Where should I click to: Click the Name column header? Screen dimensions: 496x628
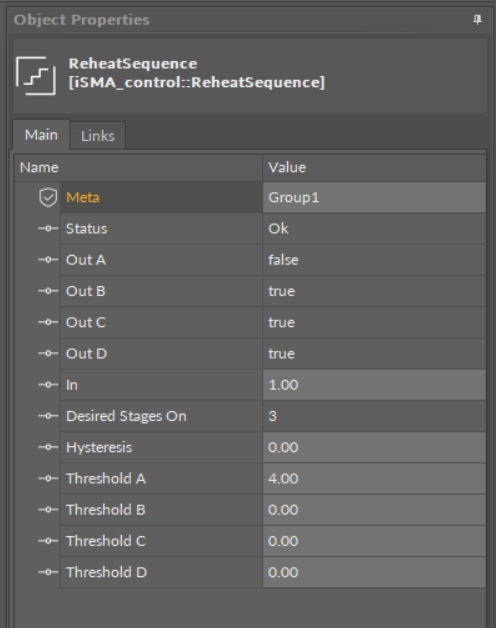[138, 167]
